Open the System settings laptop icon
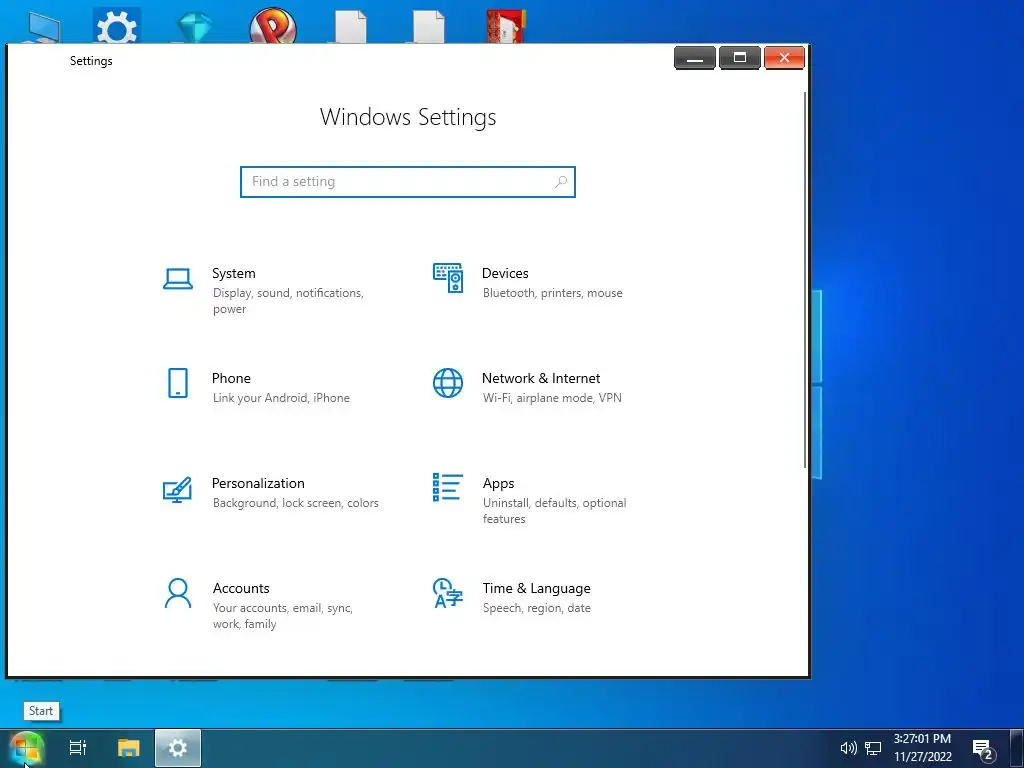The width and height of the screenshot is (1024, 768). tap(178, 279)
